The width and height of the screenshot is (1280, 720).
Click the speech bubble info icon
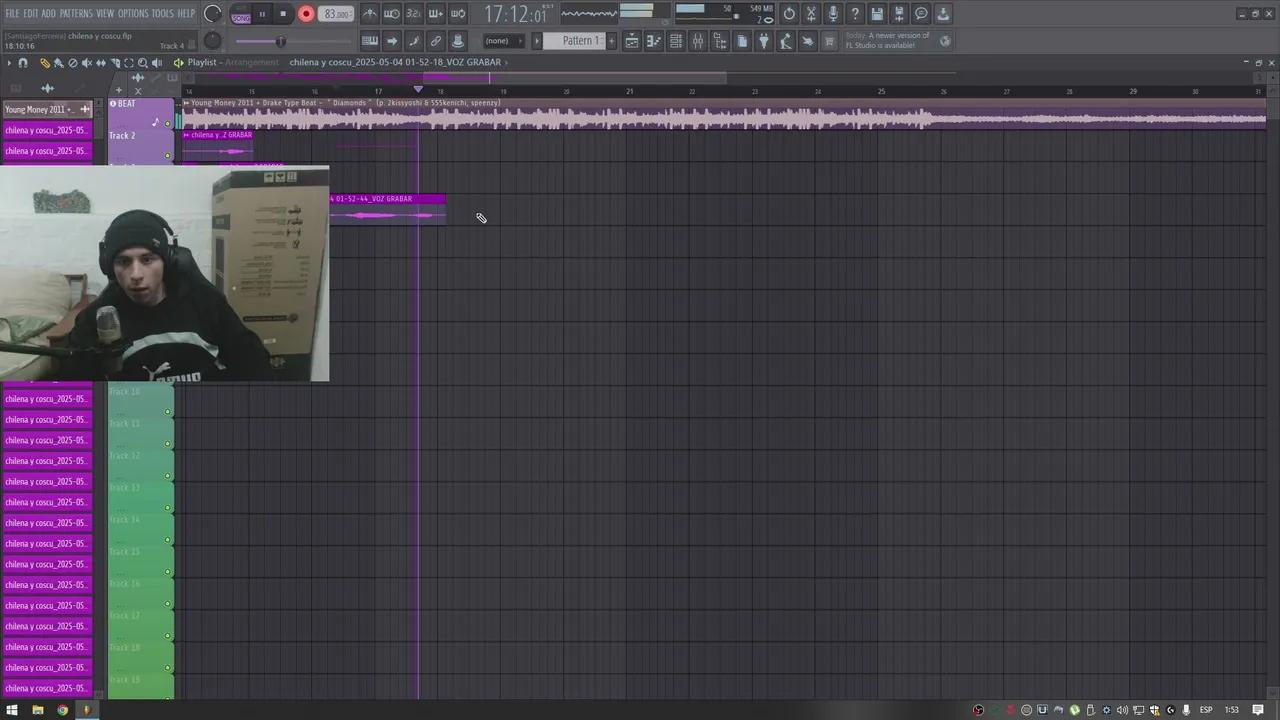[921, 14]
